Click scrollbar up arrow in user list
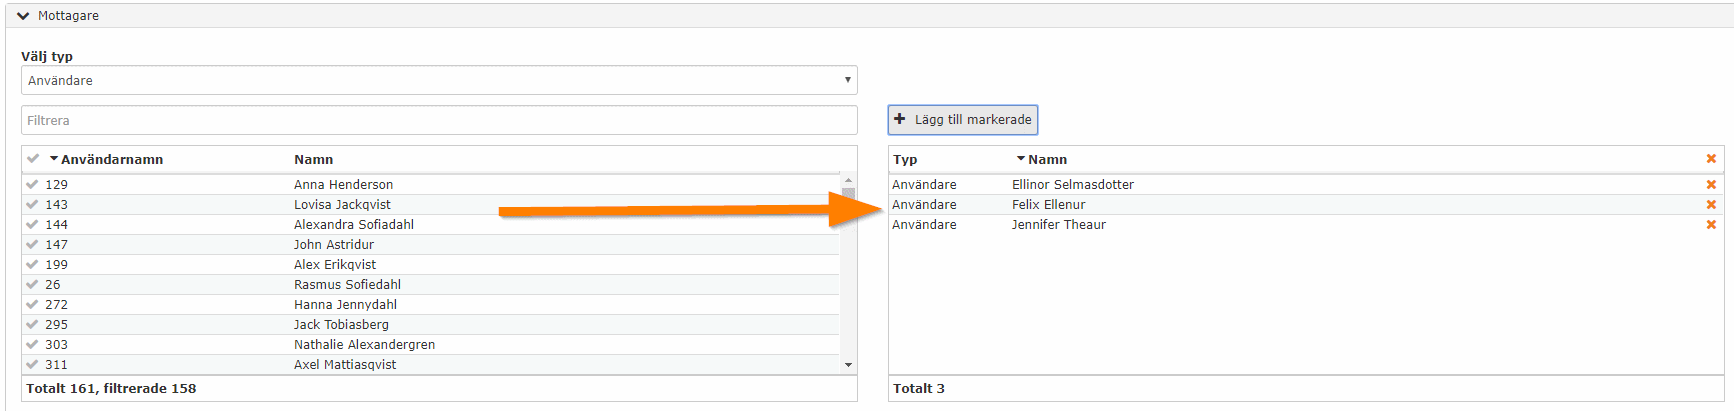Viewport: 1734px width, 411px height. 848,180
